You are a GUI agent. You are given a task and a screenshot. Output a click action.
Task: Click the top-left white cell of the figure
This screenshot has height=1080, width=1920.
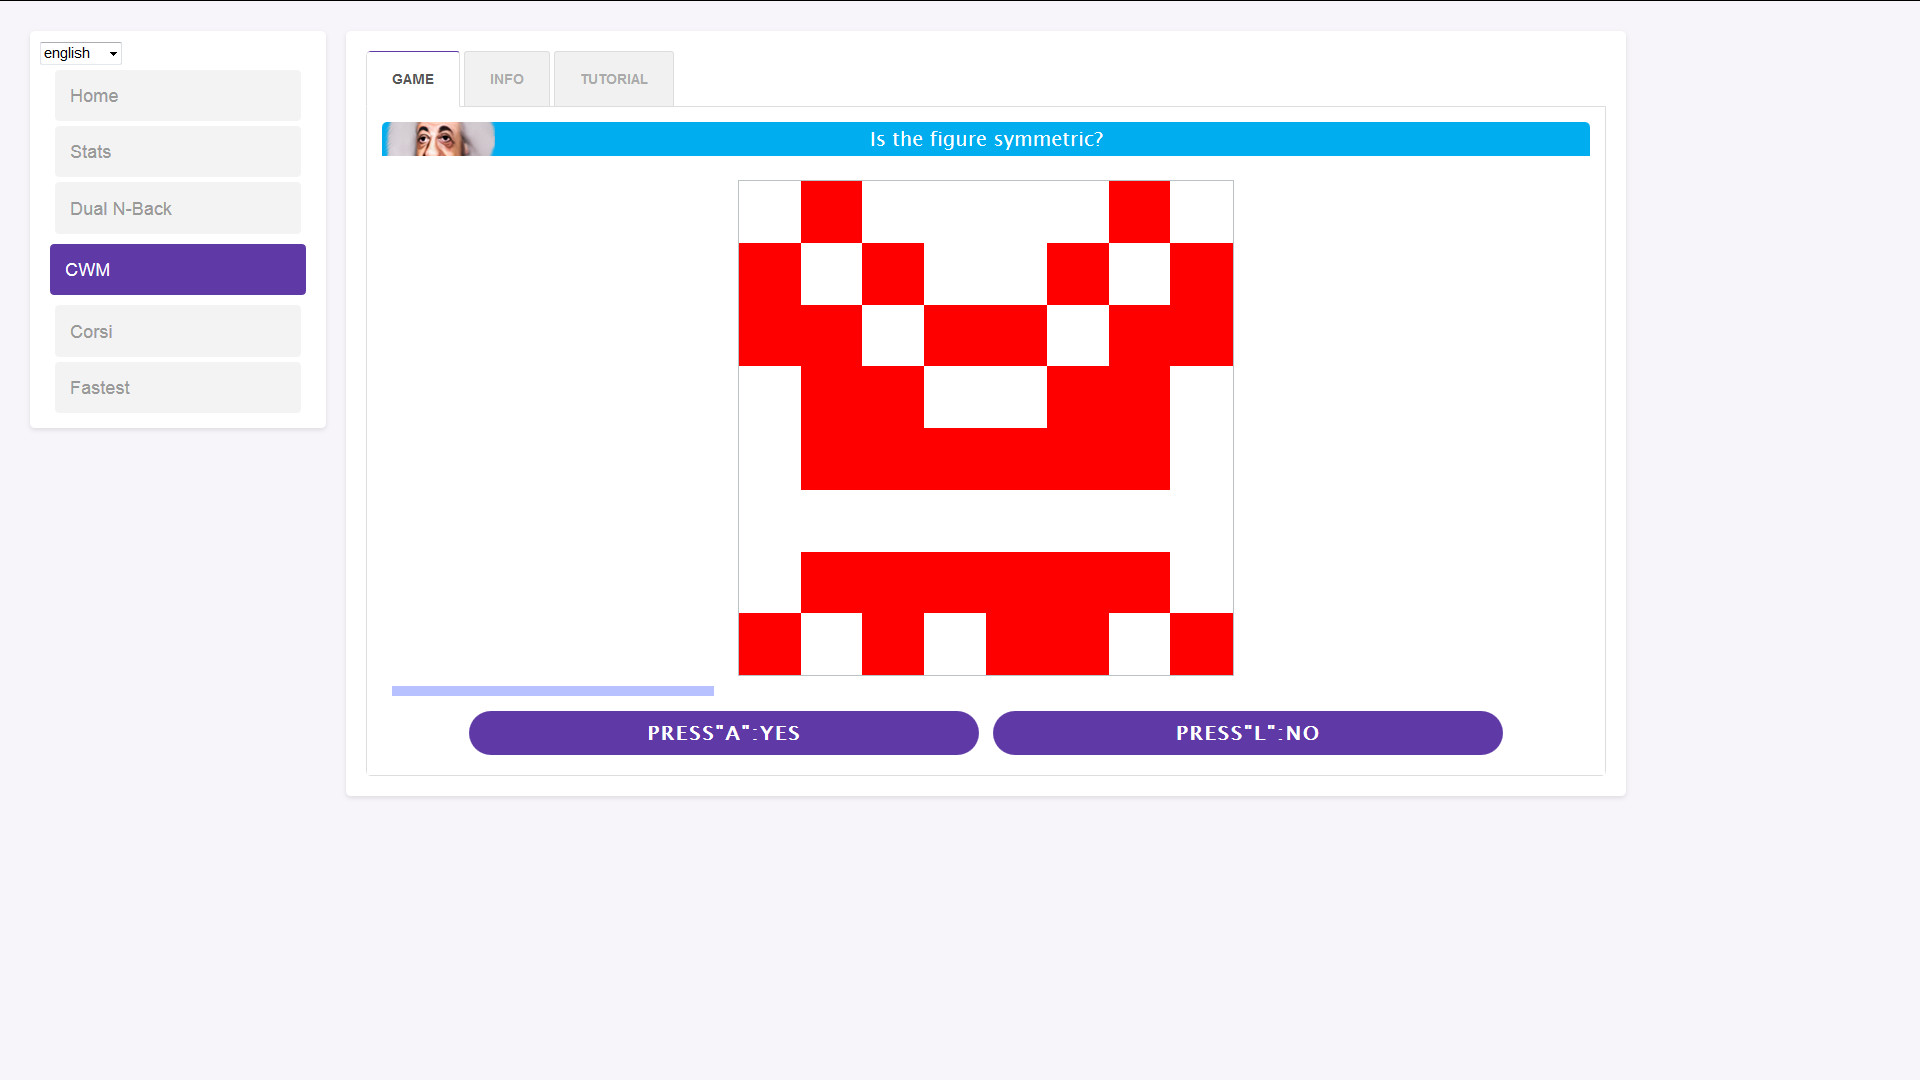point(769,212)
